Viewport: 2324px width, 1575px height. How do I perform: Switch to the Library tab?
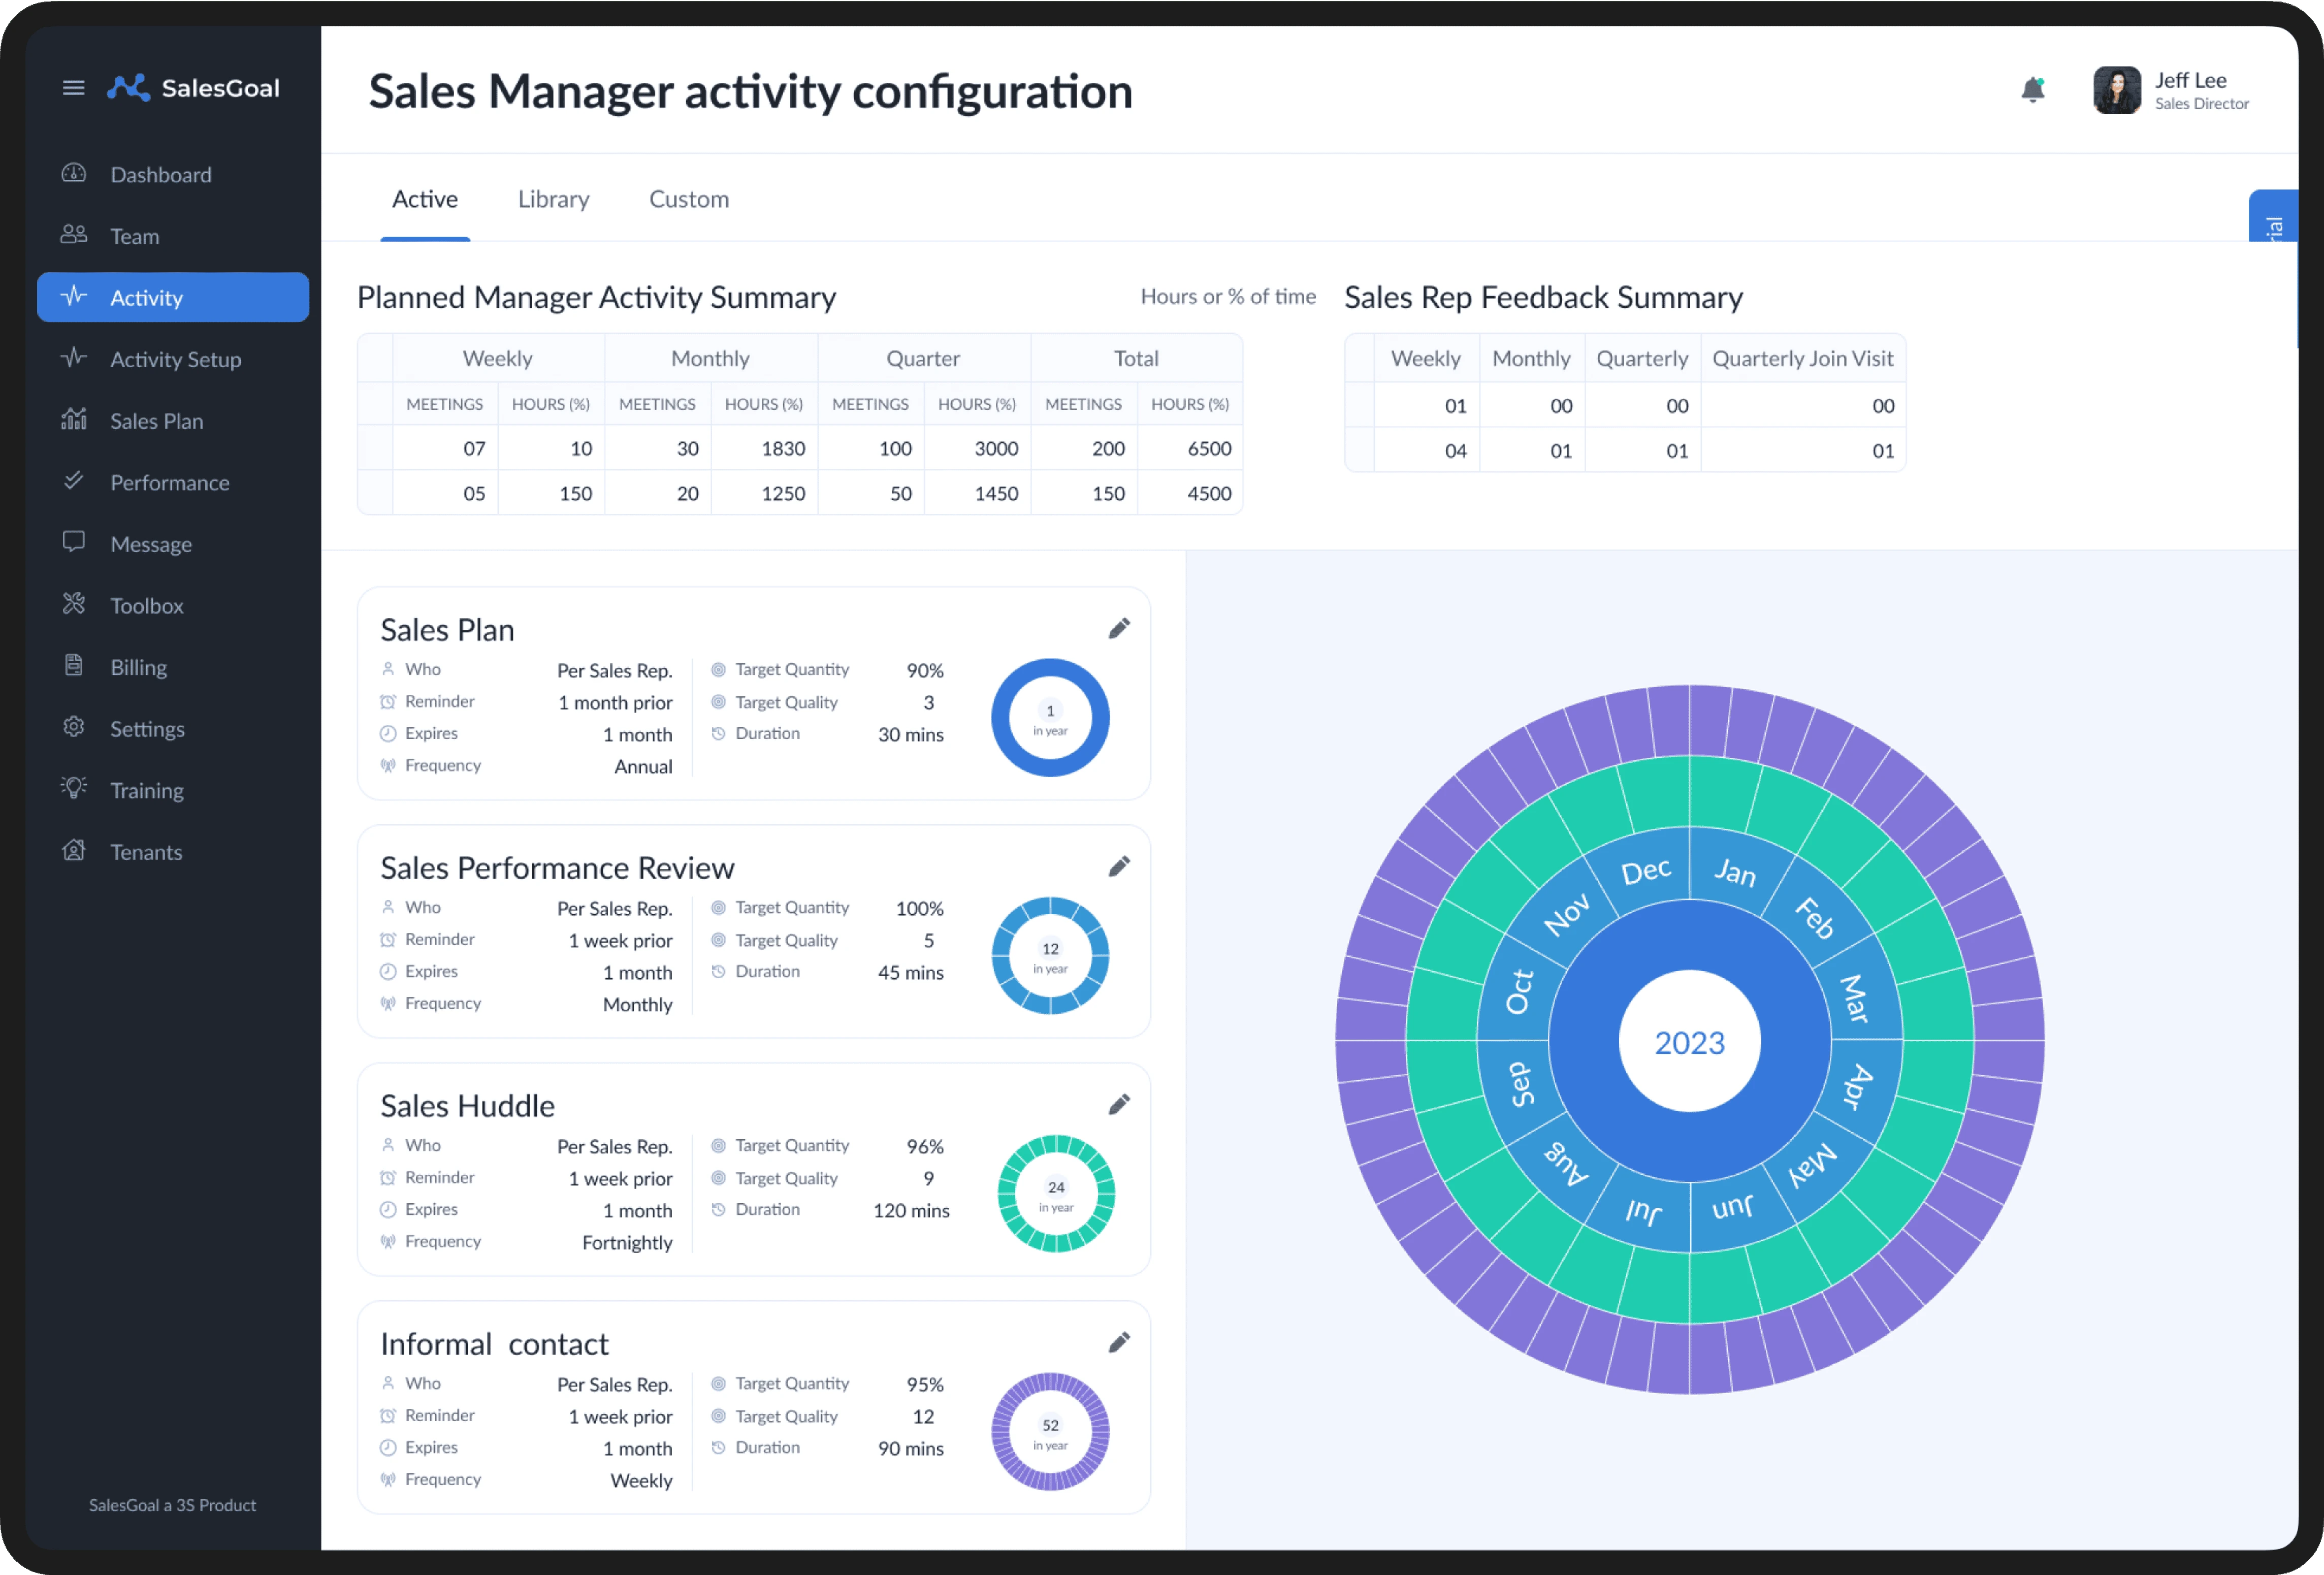point(553,199)
